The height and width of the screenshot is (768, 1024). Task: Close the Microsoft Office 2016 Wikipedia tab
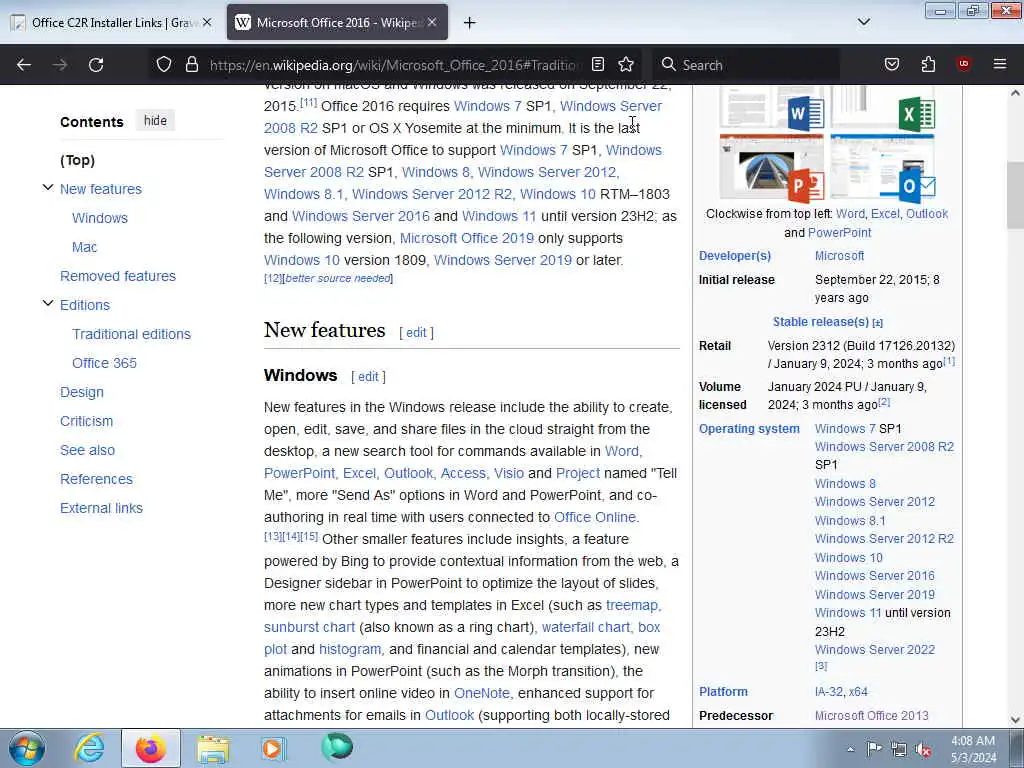pyautogui.click(x=432, y=22)
